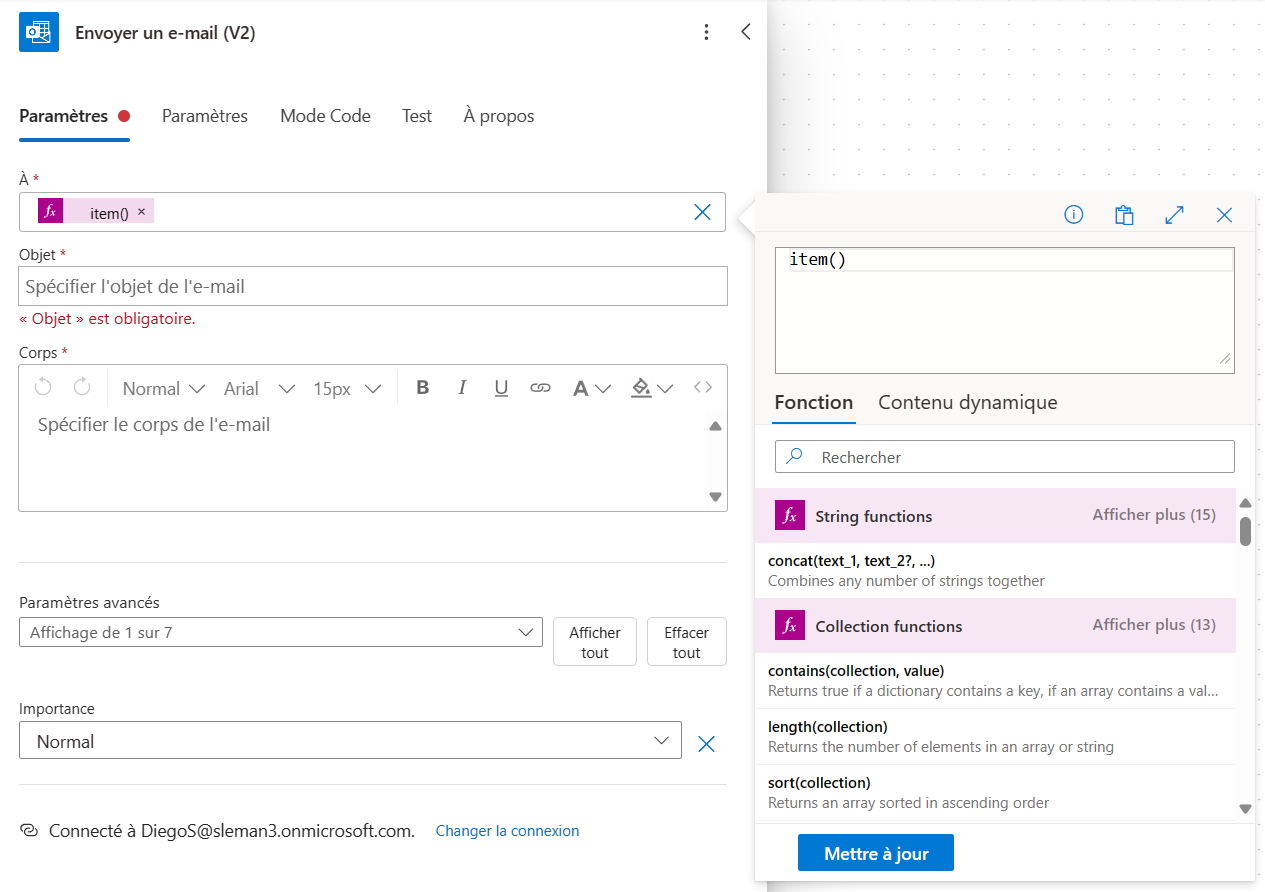Click the Objet subject input field
This screenshot has height=892, width=1265.
click(x=373, y=287)
